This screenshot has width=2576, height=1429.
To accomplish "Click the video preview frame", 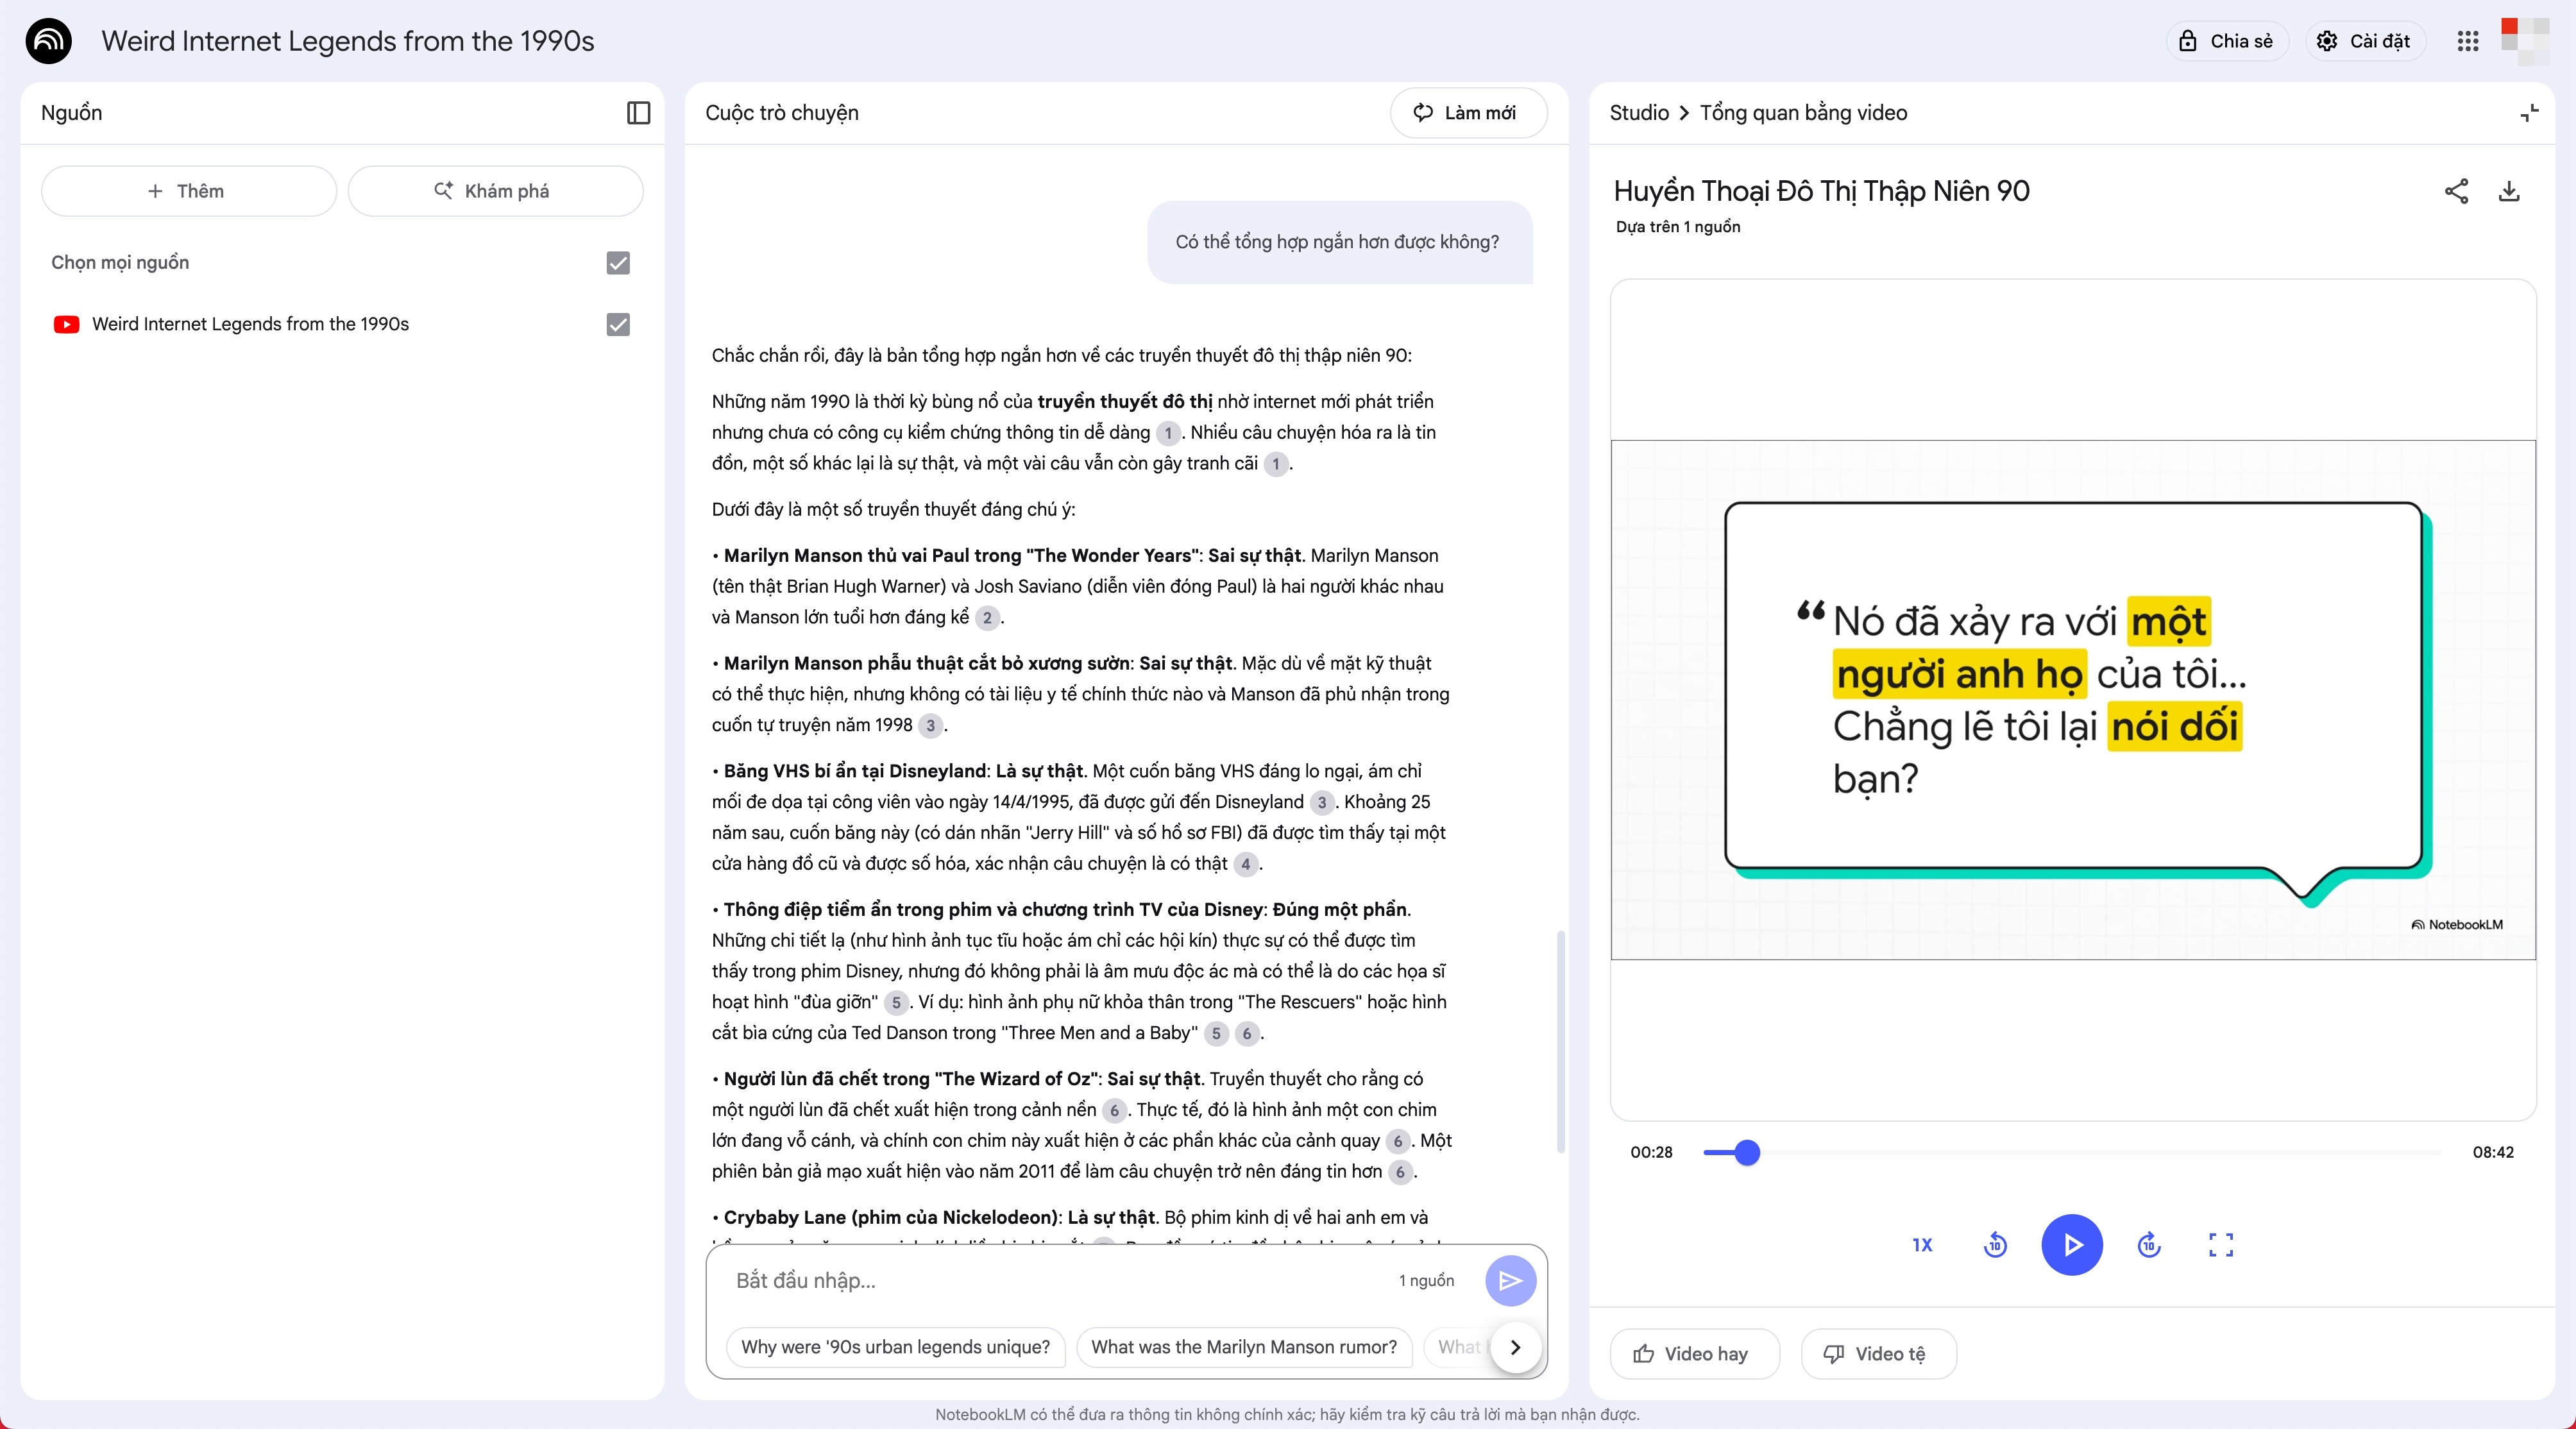I will point(2073,700).
